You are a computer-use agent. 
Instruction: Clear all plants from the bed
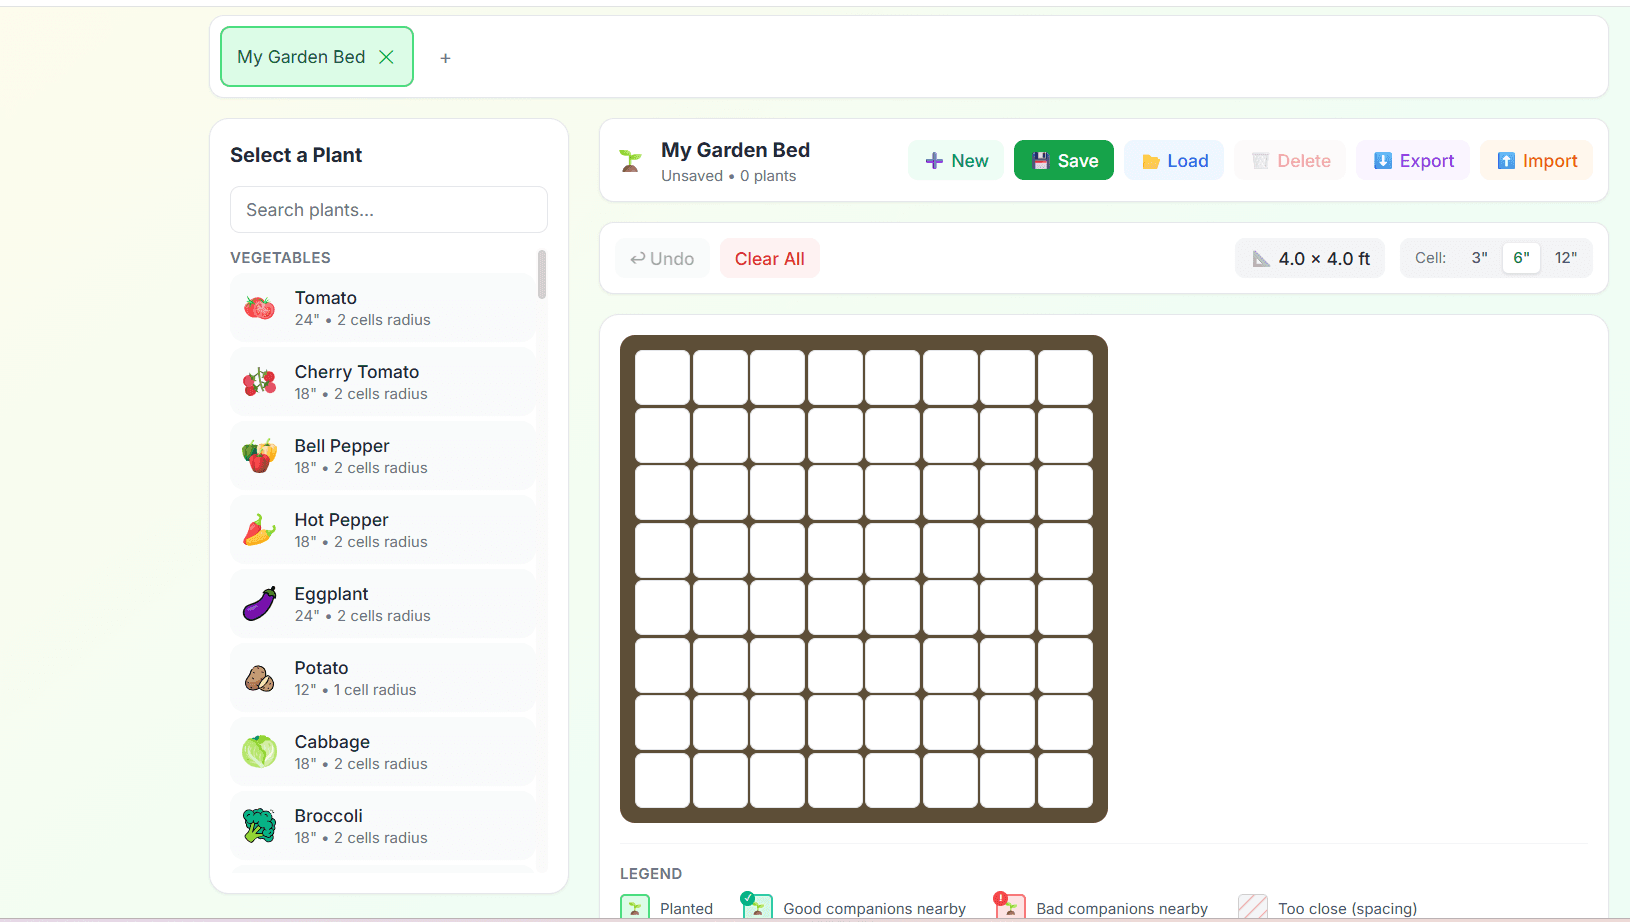pos(769,258)
